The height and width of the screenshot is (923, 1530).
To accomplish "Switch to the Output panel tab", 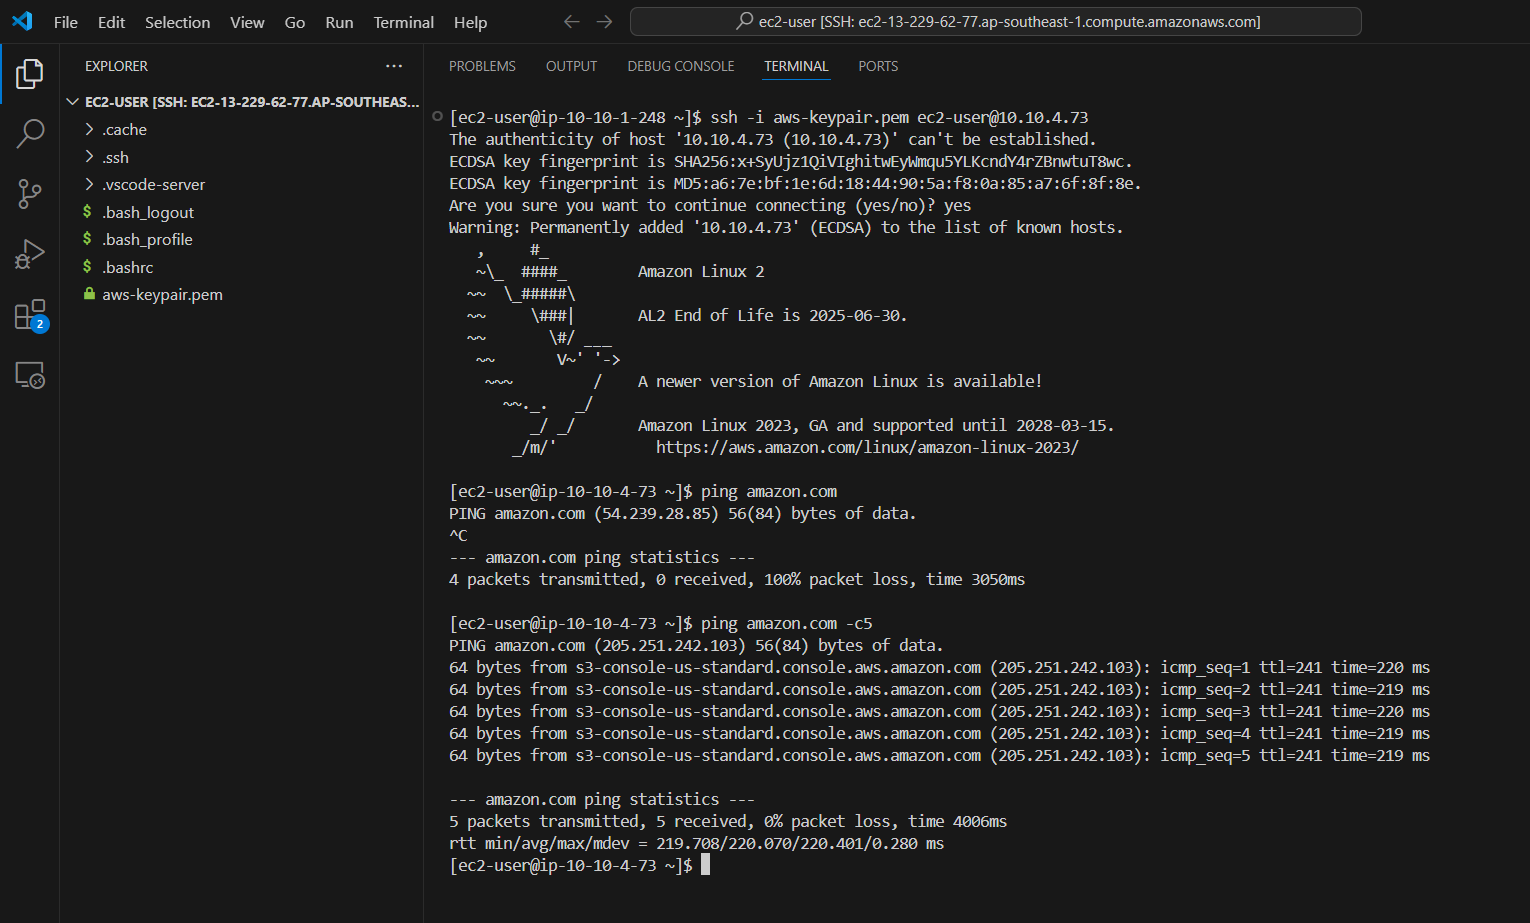I will coord(571,66).
